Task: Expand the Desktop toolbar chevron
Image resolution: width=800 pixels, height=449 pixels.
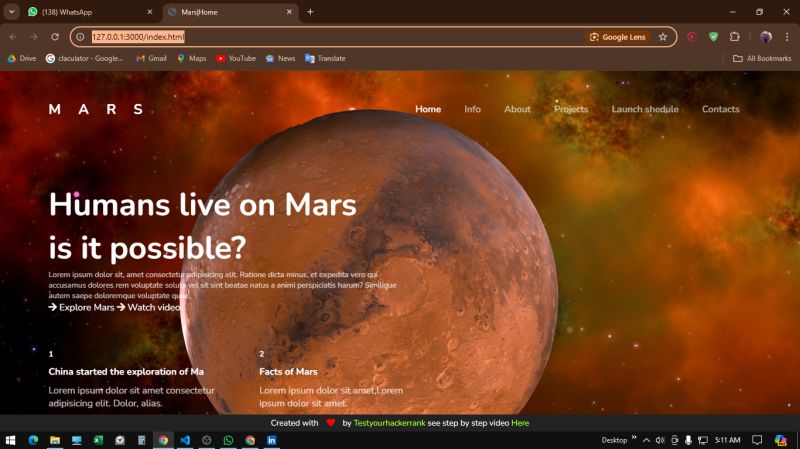Action: [x=634, y=437]
